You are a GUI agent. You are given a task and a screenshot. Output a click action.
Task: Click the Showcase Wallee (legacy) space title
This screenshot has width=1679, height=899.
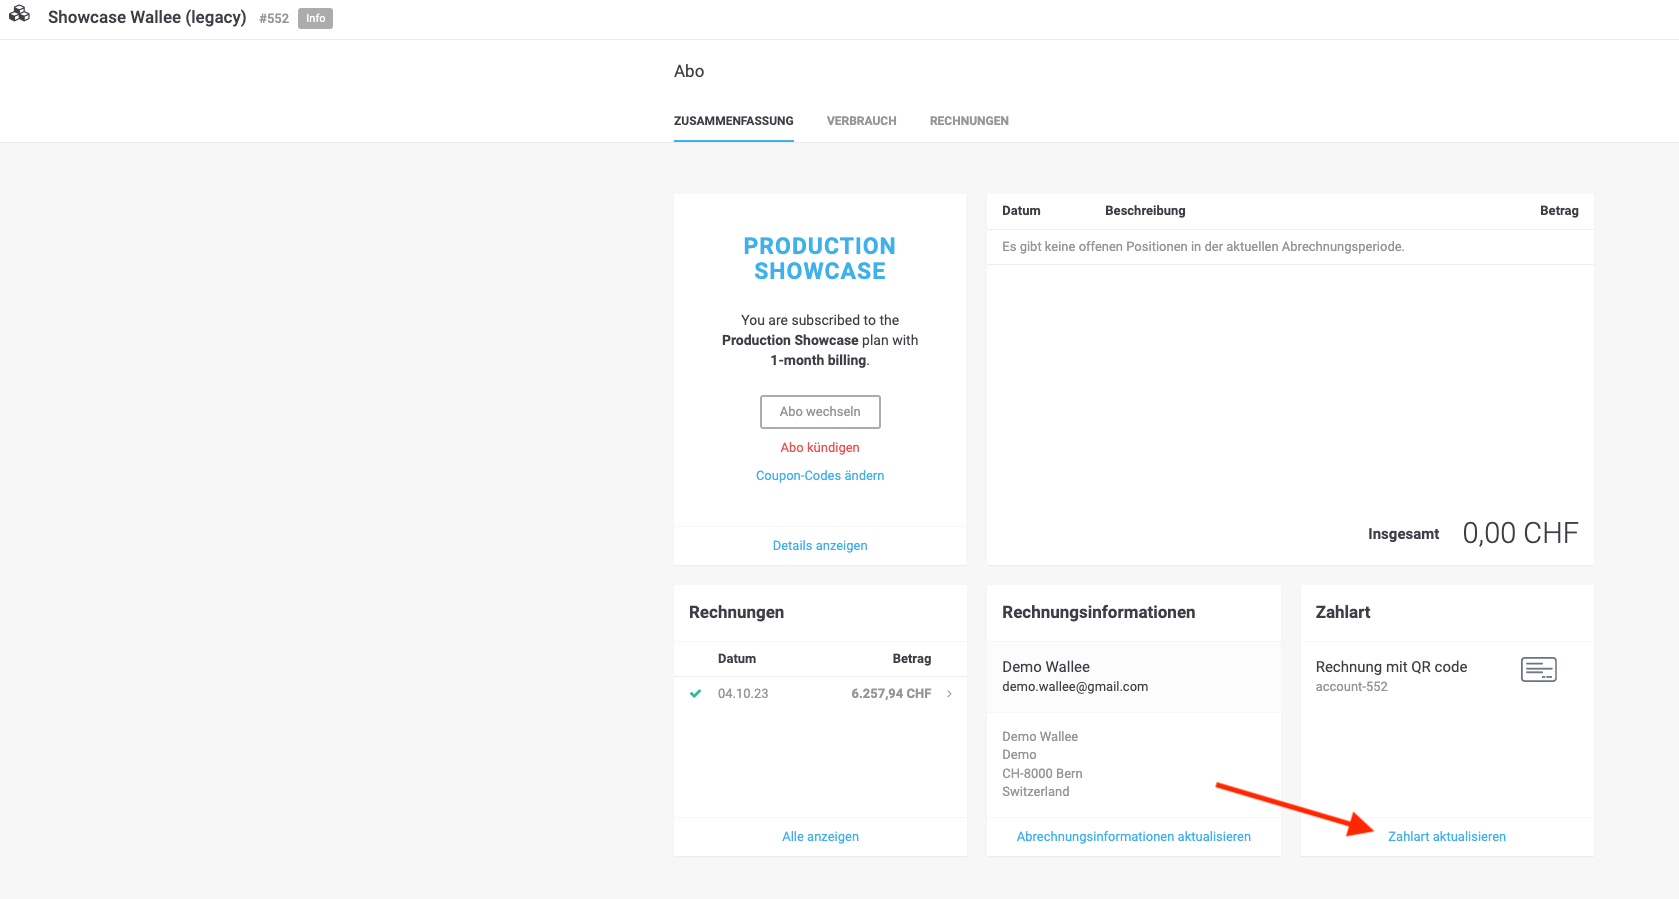pos(147,17)
